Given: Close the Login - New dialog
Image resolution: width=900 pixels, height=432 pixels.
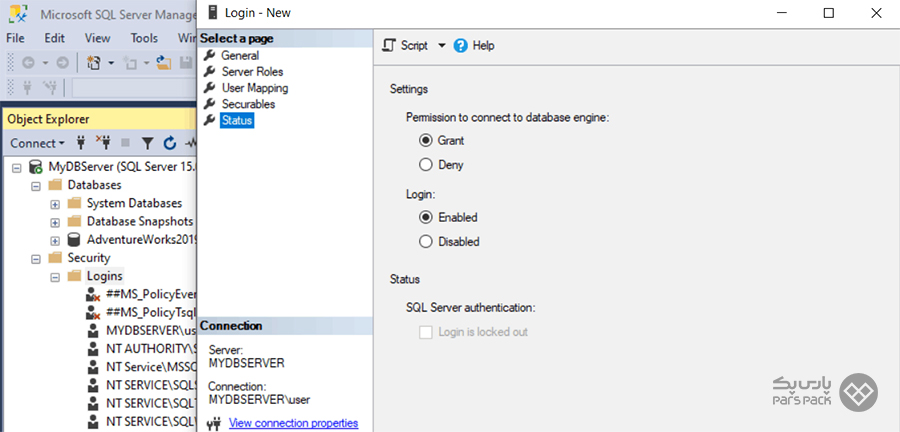Looking at the screenshot, I should click(x=876, y=13).
